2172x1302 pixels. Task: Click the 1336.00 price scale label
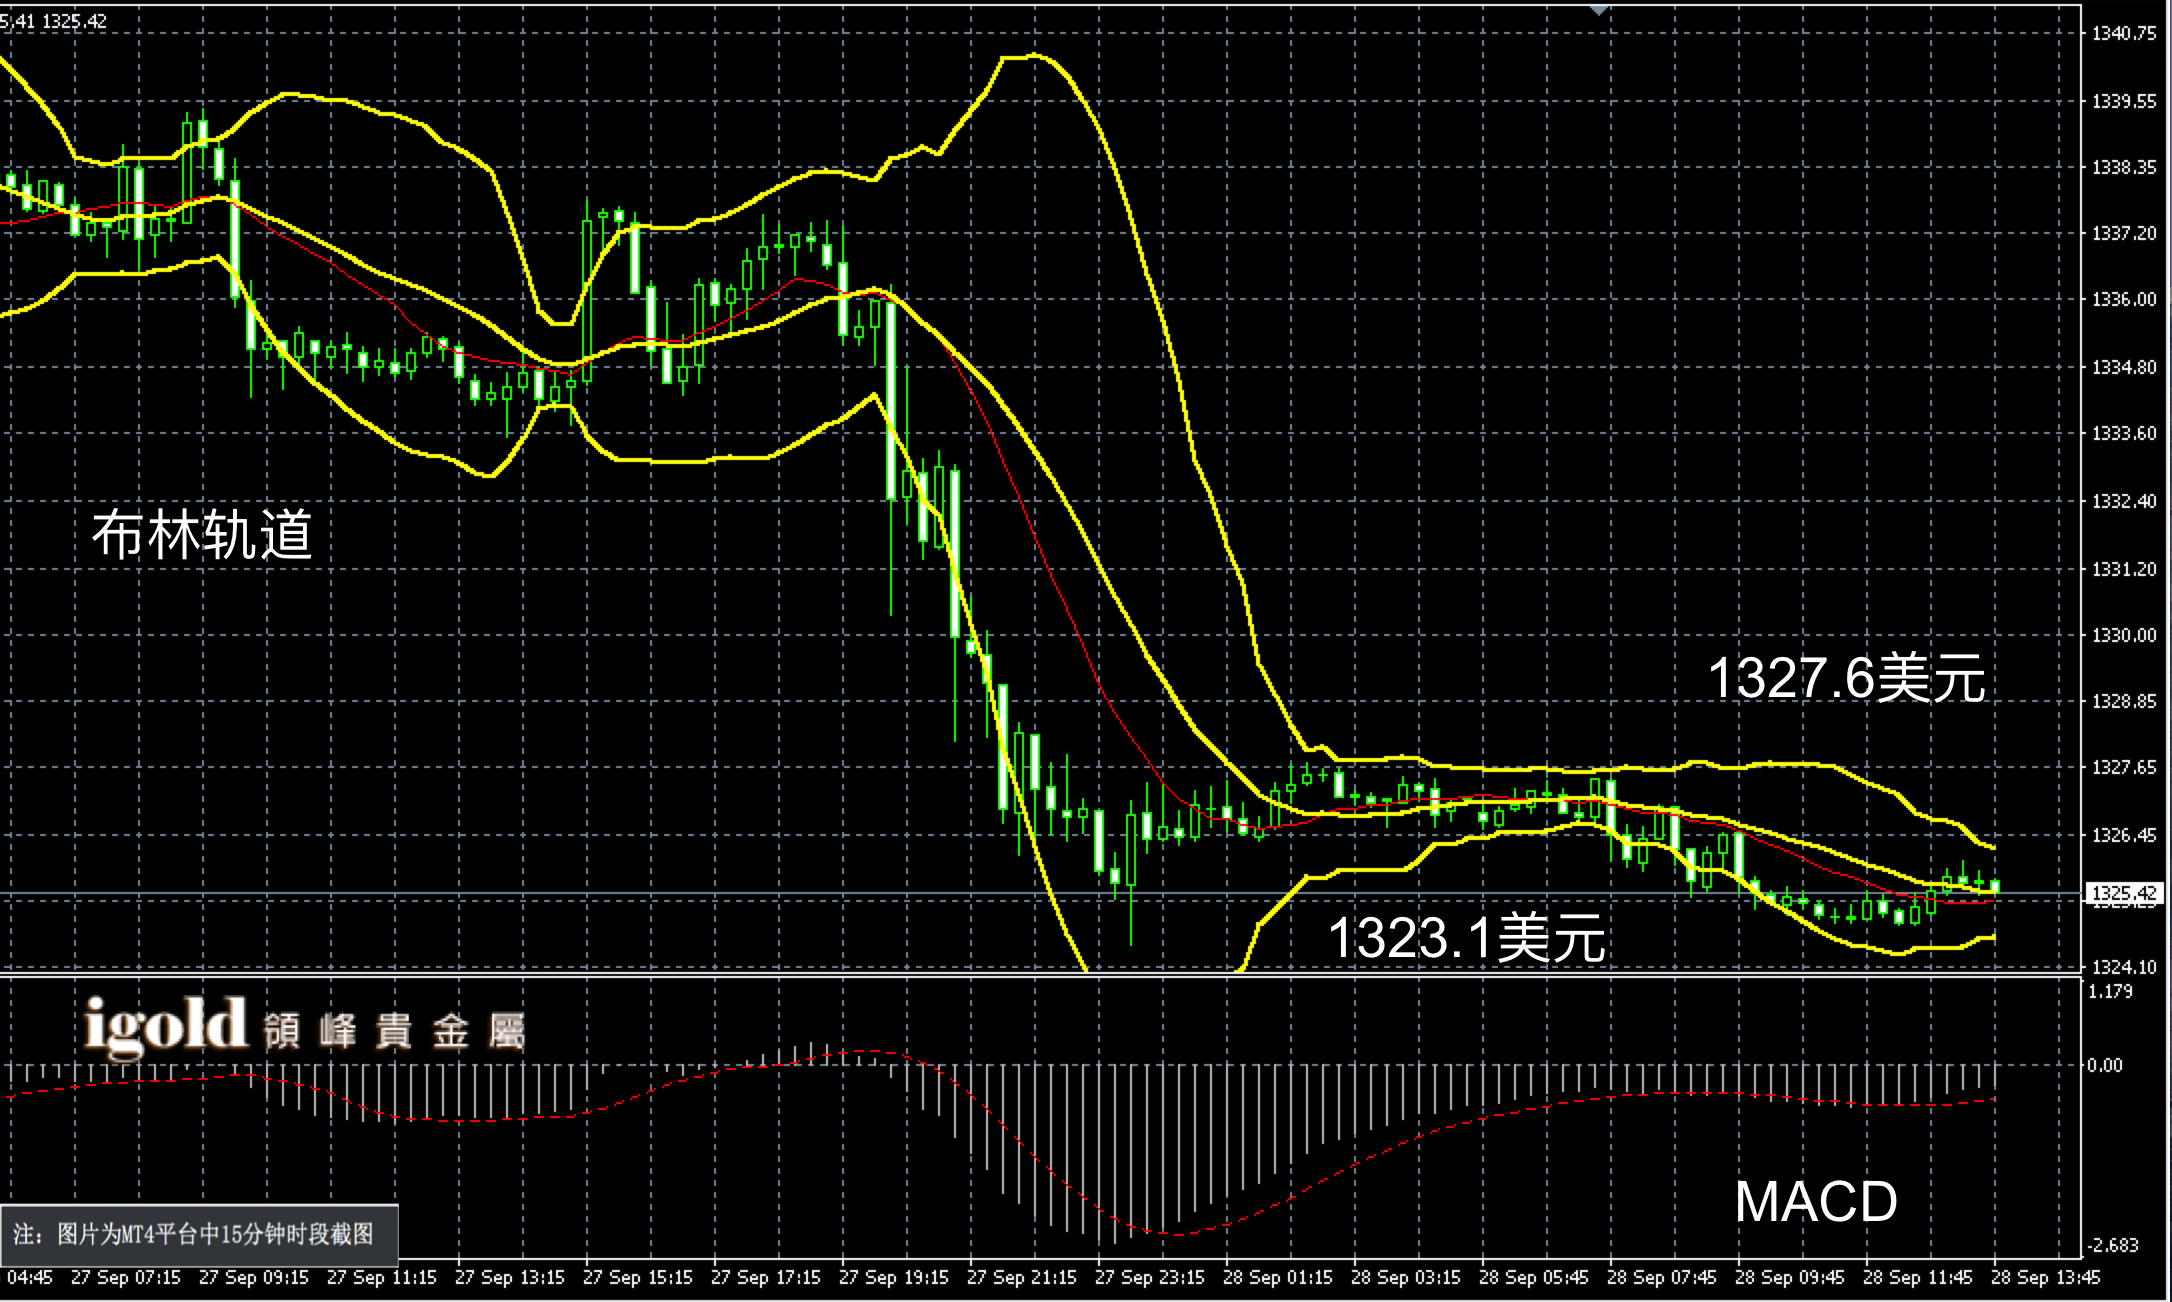click(x=2124, y=300)
